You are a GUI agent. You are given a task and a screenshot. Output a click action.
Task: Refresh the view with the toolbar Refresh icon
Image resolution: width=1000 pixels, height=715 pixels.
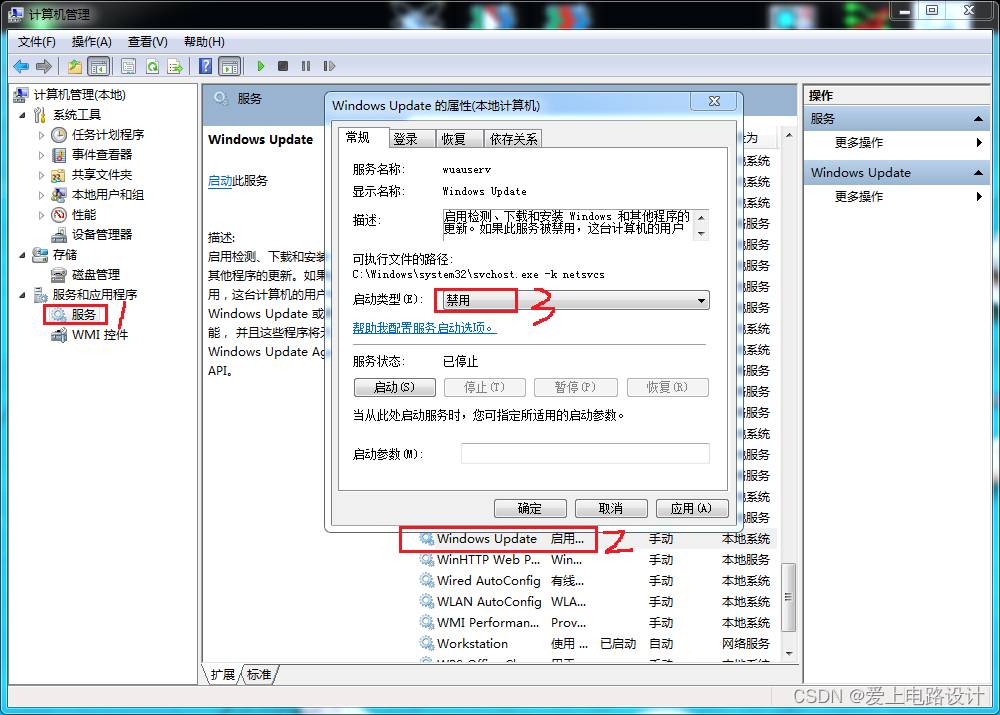coord(152,66)
